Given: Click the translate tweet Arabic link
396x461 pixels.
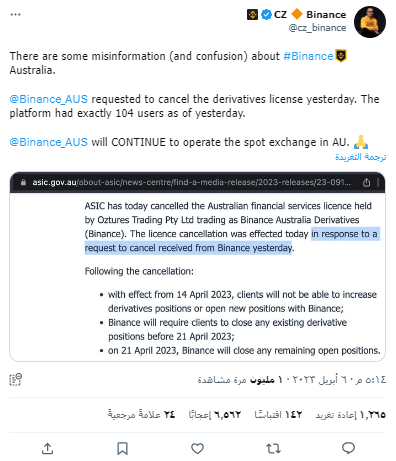Looking at the screenshot, I should coord(360,157).
